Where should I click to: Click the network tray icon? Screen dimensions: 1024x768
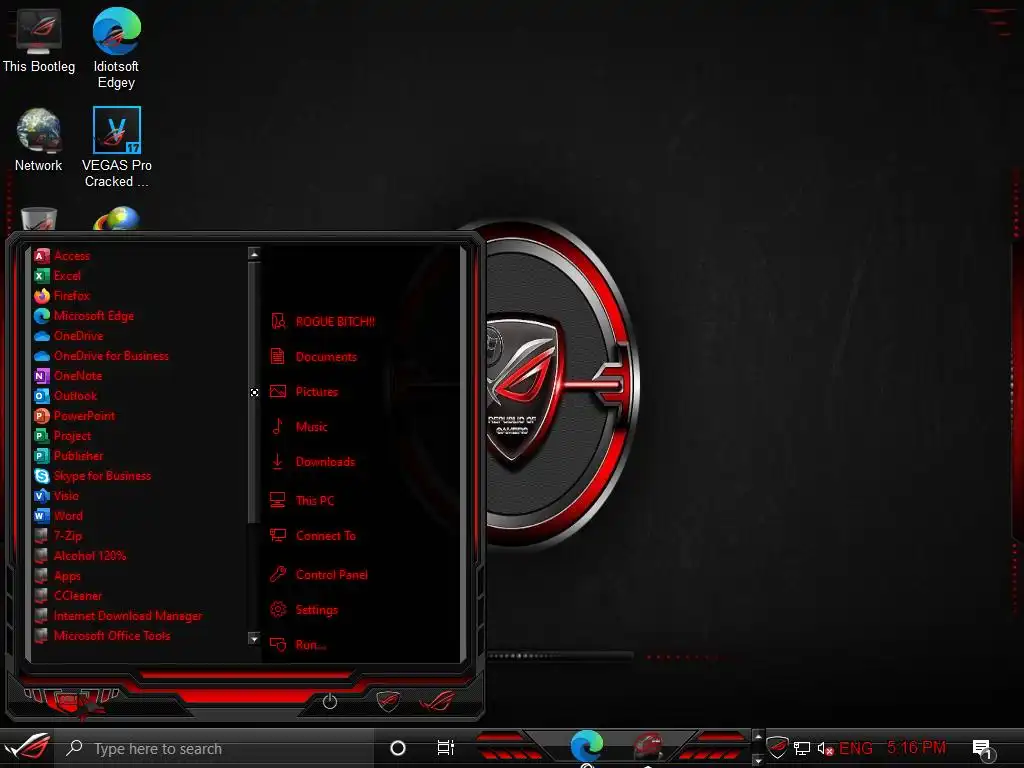coord(802,748)
